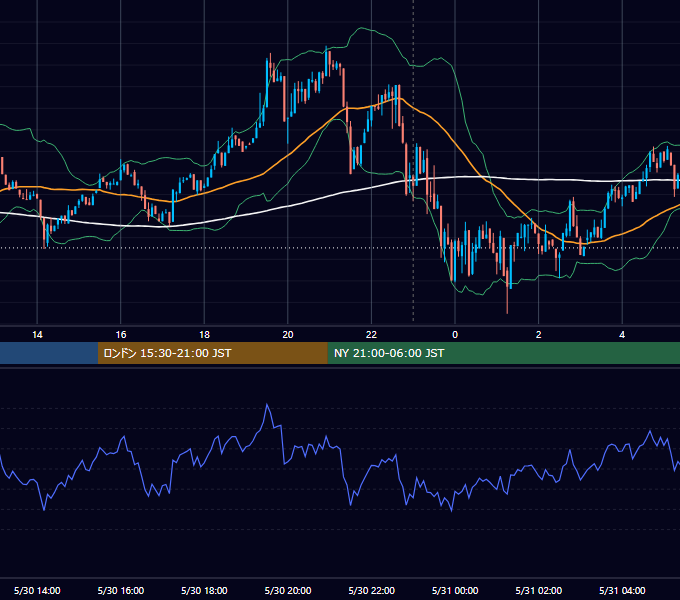This screenshot has width=680, height=600.
Task: Click the 4 hour label on price chart axis
Action: click(x=622, y=335)
